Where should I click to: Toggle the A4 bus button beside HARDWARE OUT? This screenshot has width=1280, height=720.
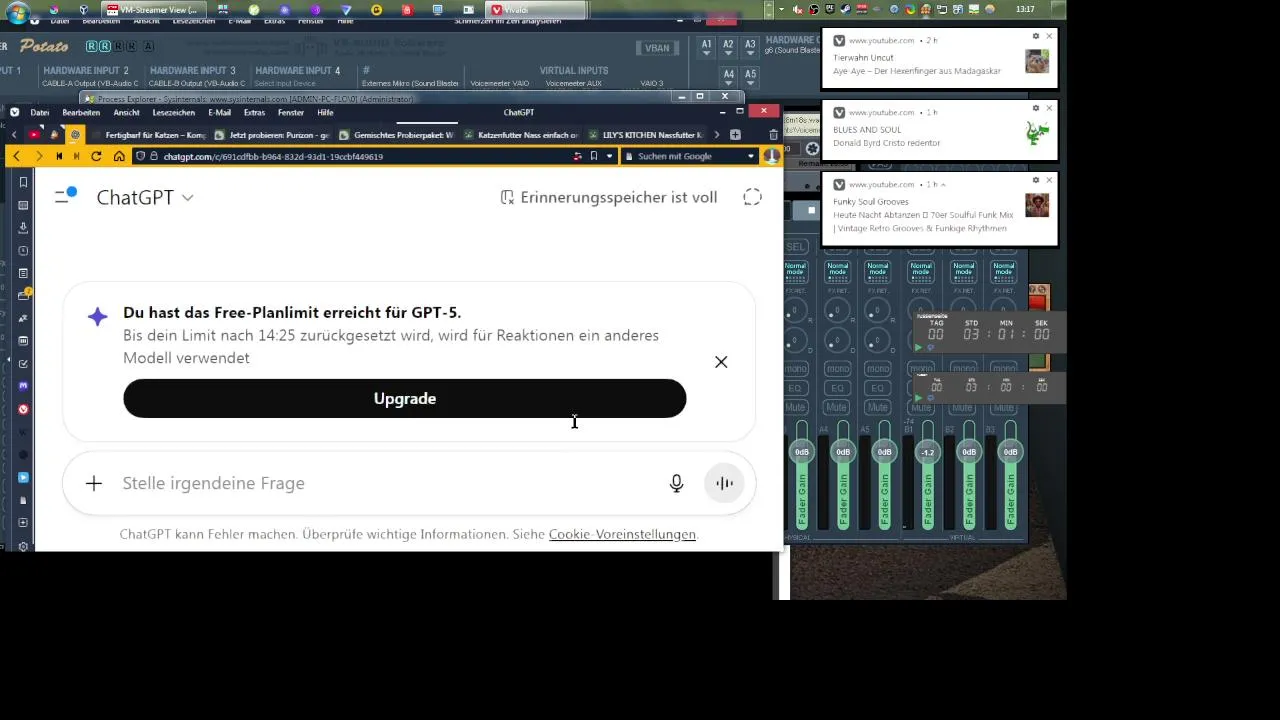pyautogui.click(x=729, y=75)
